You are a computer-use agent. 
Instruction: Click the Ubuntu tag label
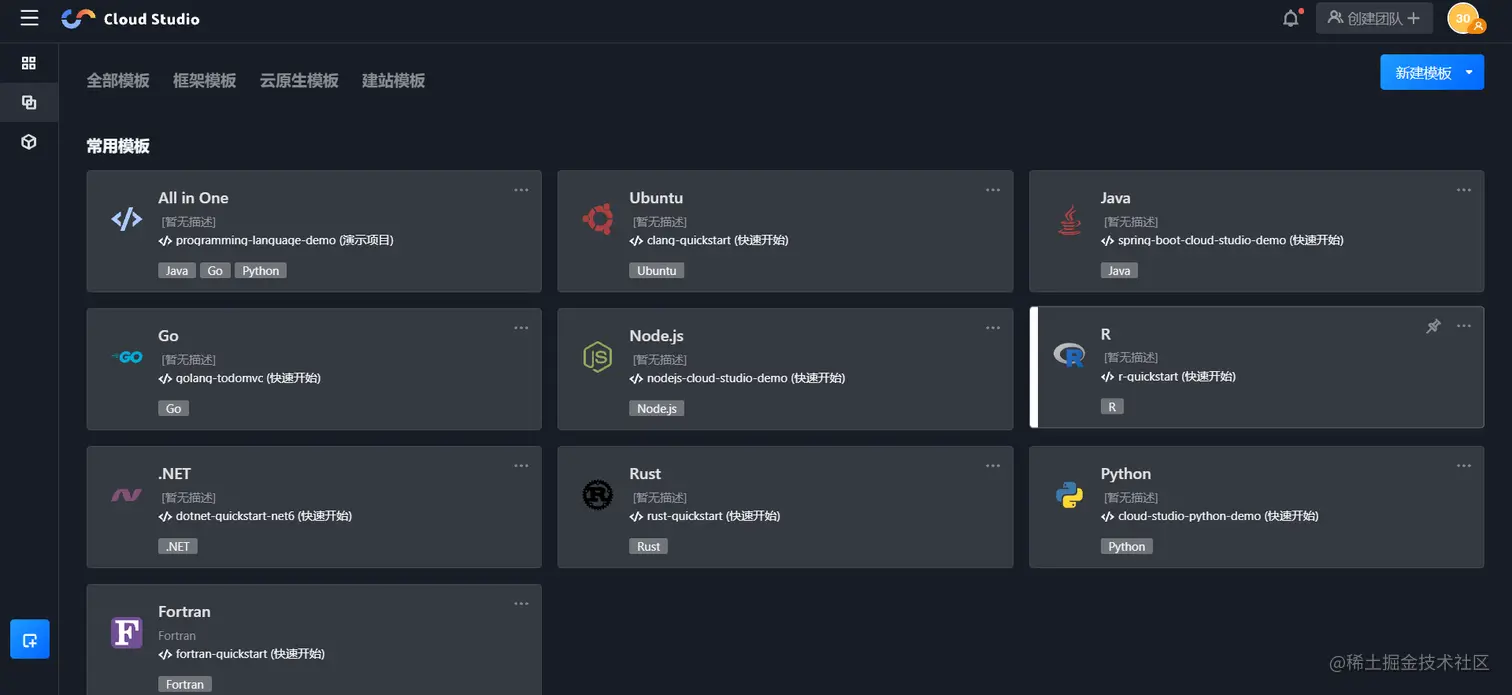[x=657, y=271]
